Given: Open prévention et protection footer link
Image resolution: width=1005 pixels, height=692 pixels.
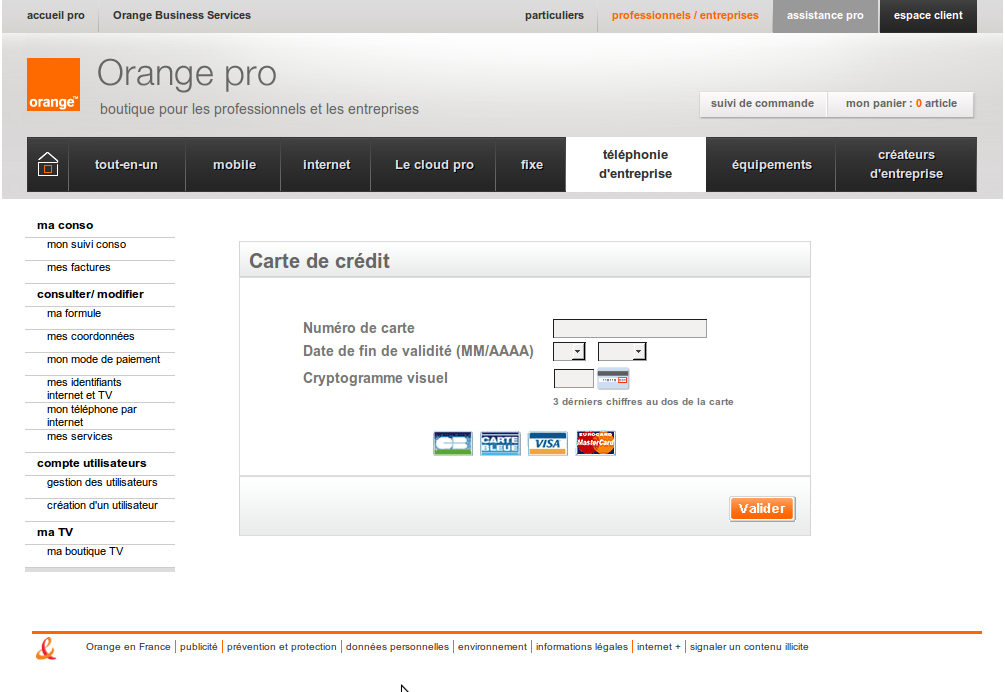Looking at the screenshot, I should pos(281,647).
